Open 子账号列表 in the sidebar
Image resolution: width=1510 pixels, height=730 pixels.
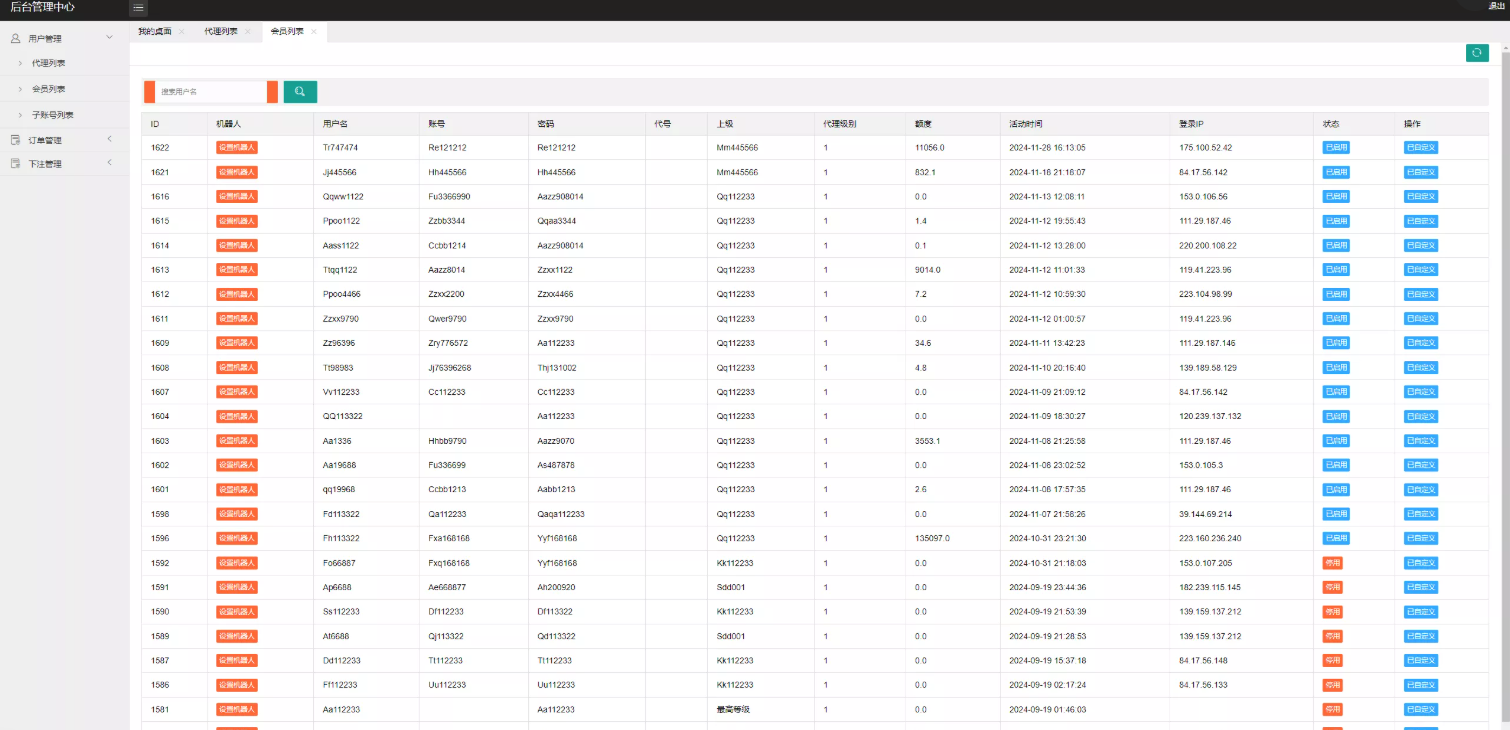pos(52,115)
